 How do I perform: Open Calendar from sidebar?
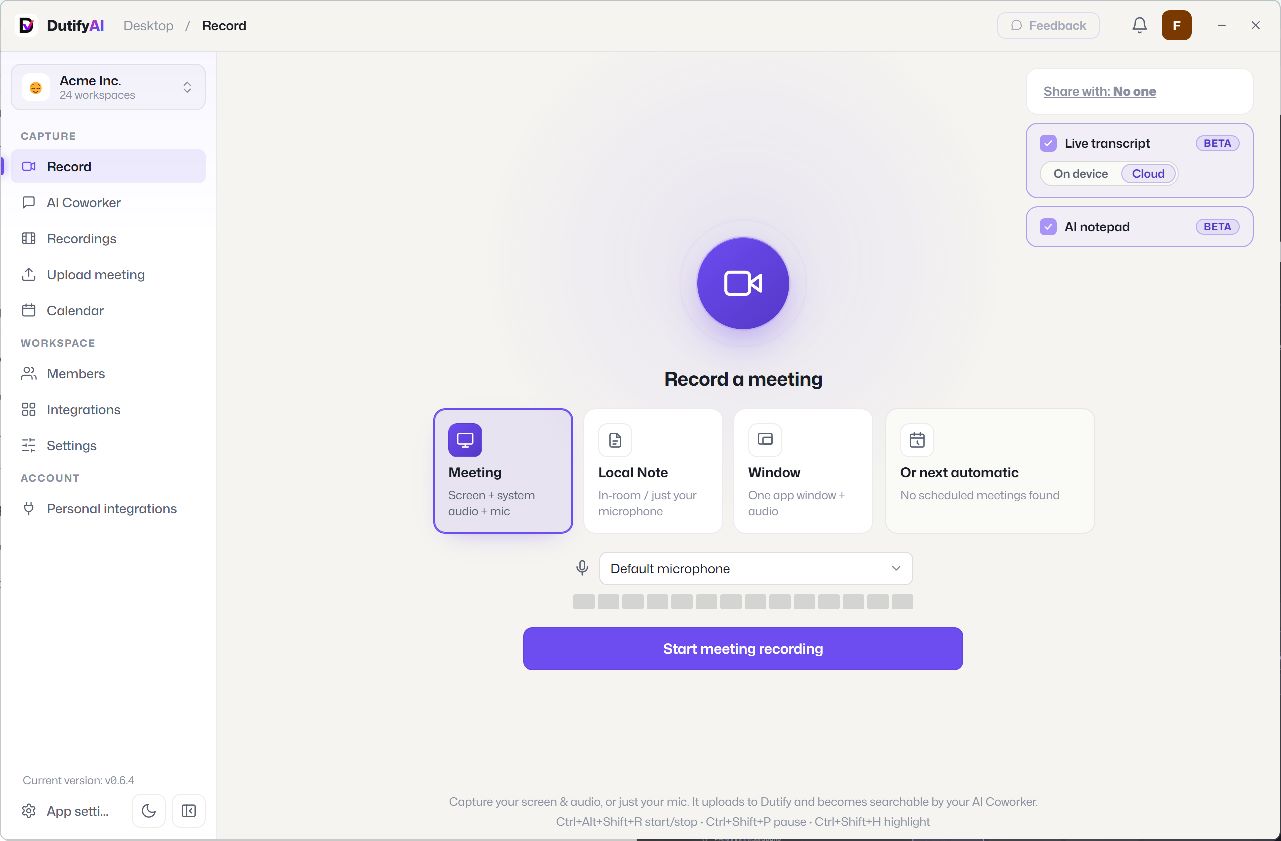click(108, 310)
